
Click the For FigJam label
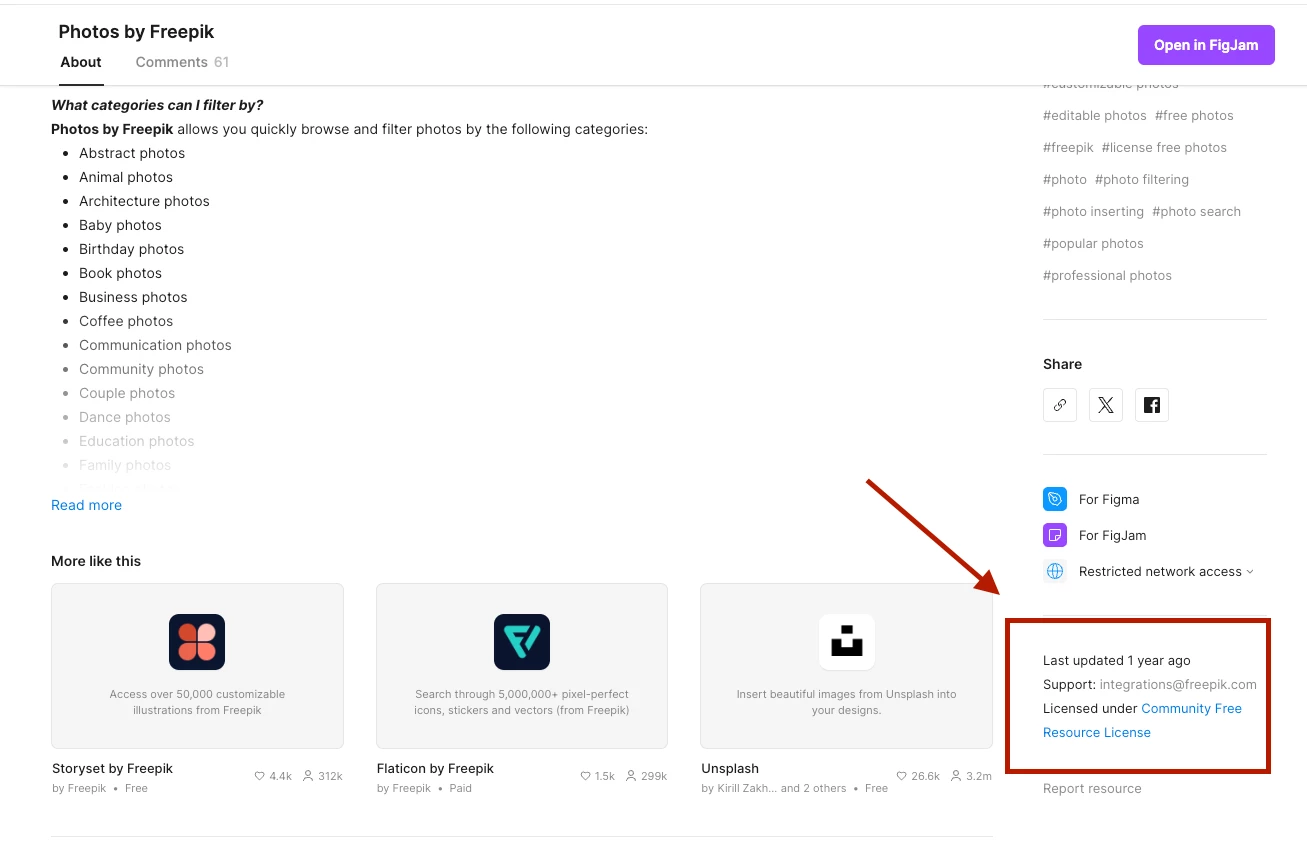(x=1112, y=535)
